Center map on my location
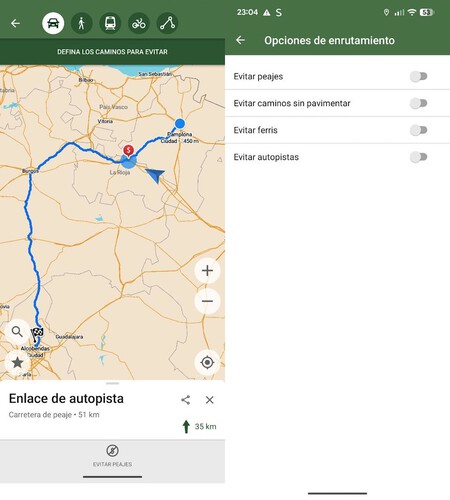450x500 pixels. [207, 362]
